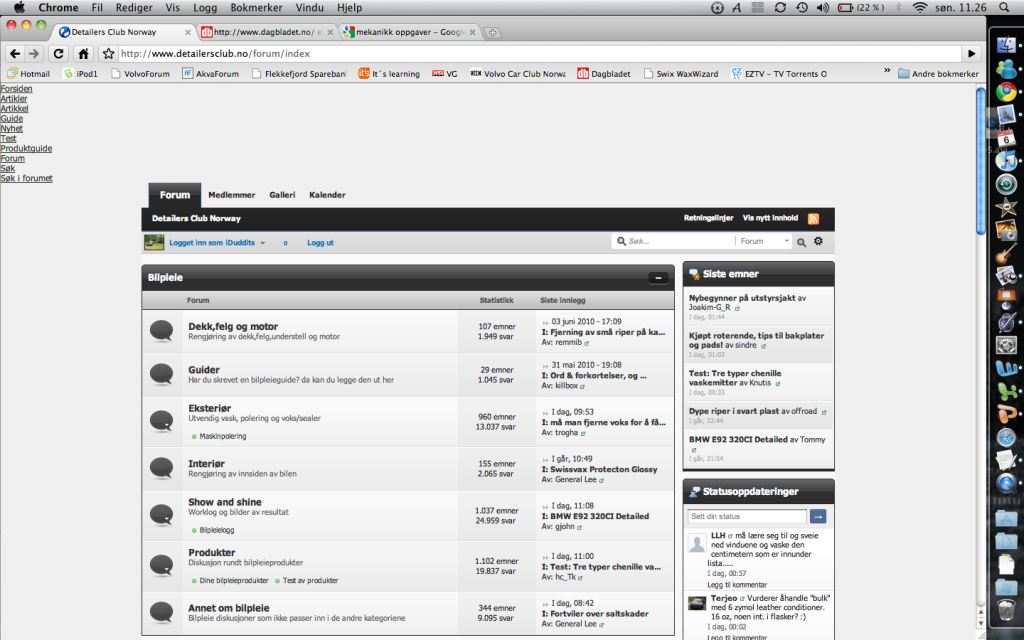
Task: Click the speech bubble icon for Guider
Action: click(161, 374)
